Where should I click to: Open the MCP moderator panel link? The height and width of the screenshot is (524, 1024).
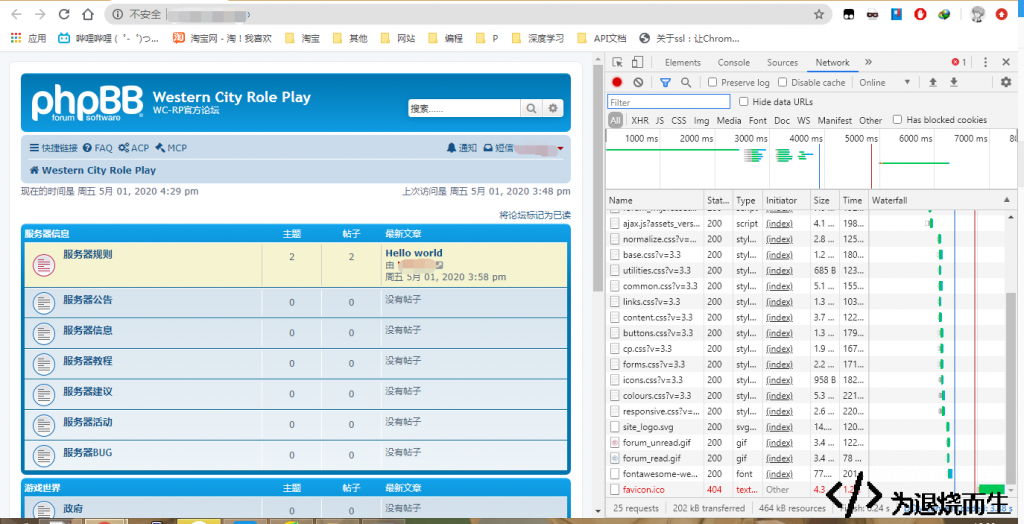click(x=171, y=148)
